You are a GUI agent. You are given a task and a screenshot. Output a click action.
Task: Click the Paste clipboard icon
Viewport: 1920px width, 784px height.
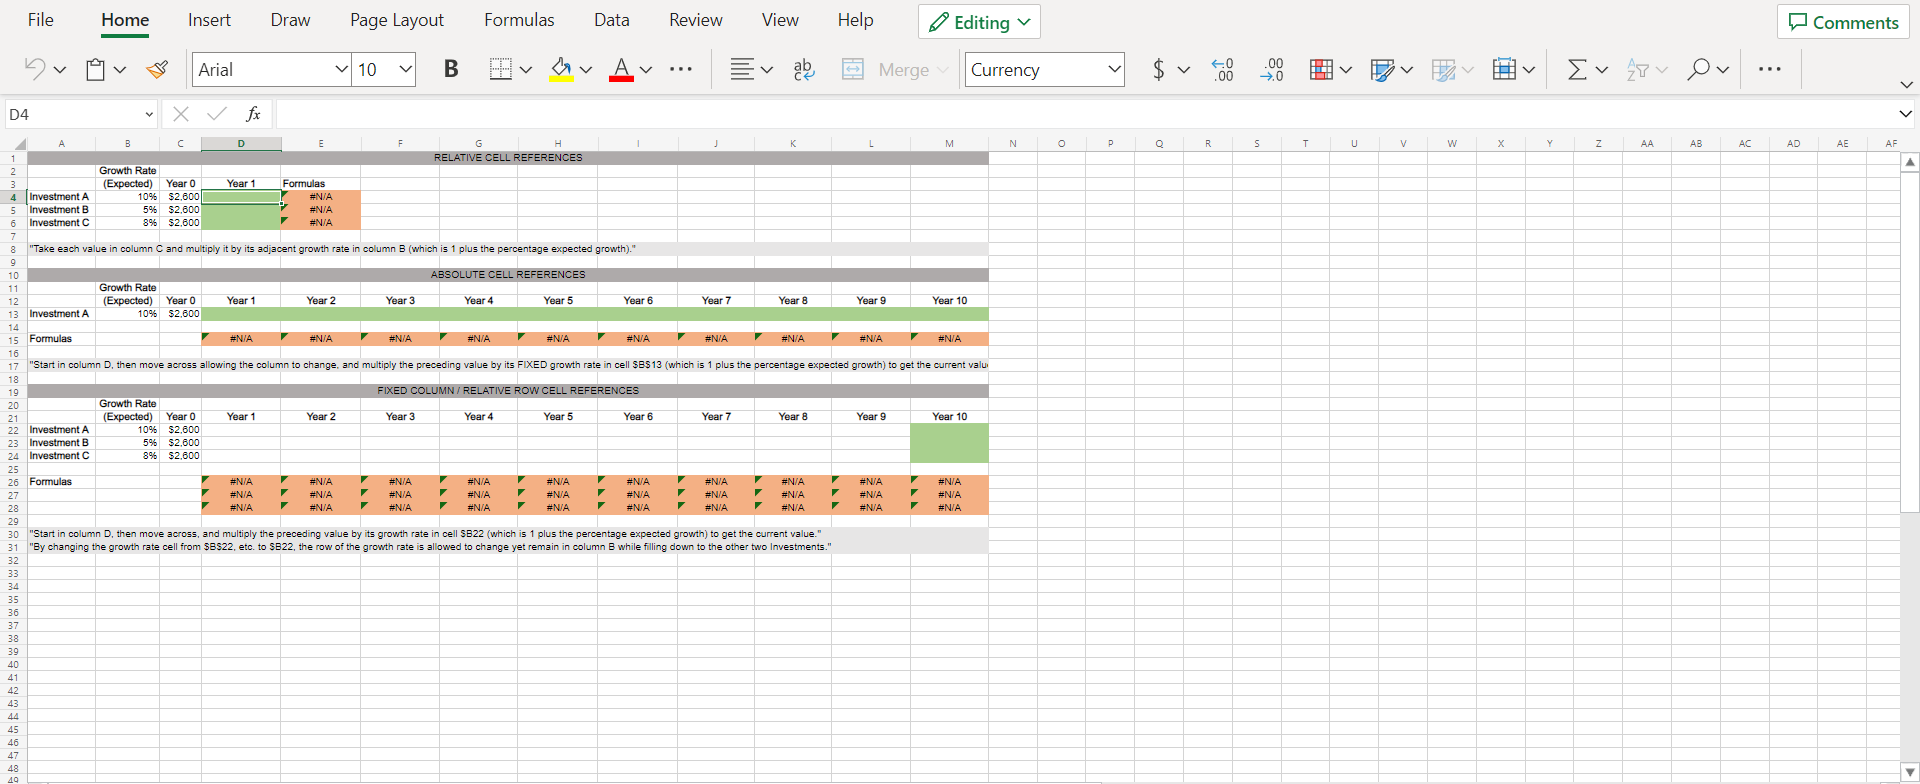tap(95, 69)
